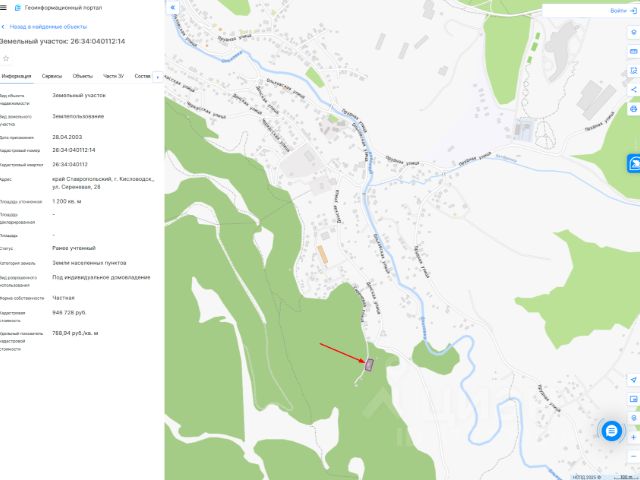Zoom out of the map
The width and height of the screenshot is (640, 480).
click(x=633, y=456)
